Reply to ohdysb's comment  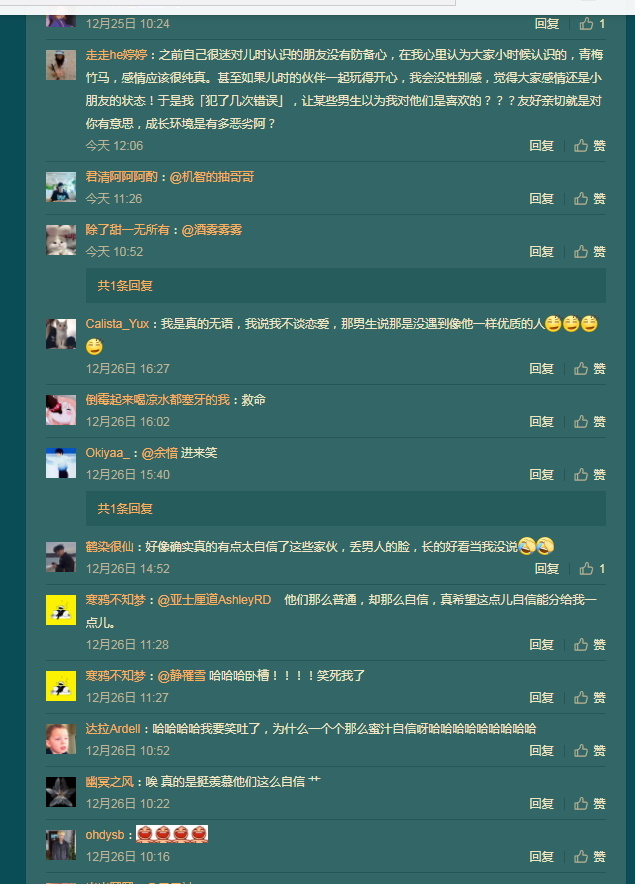coord(541,856)
